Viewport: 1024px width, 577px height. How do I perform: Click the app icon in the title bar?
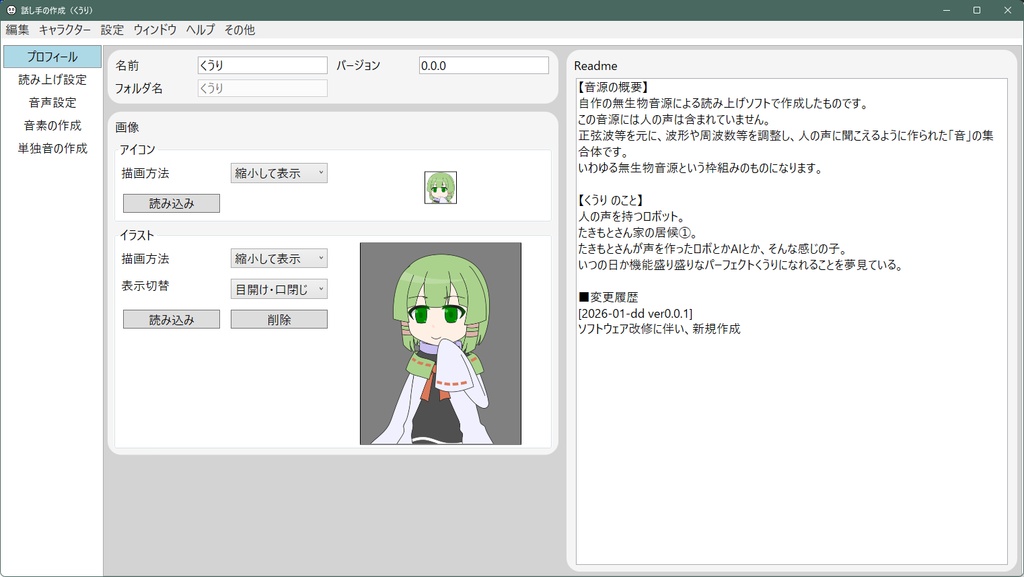[x=10, y=9]
